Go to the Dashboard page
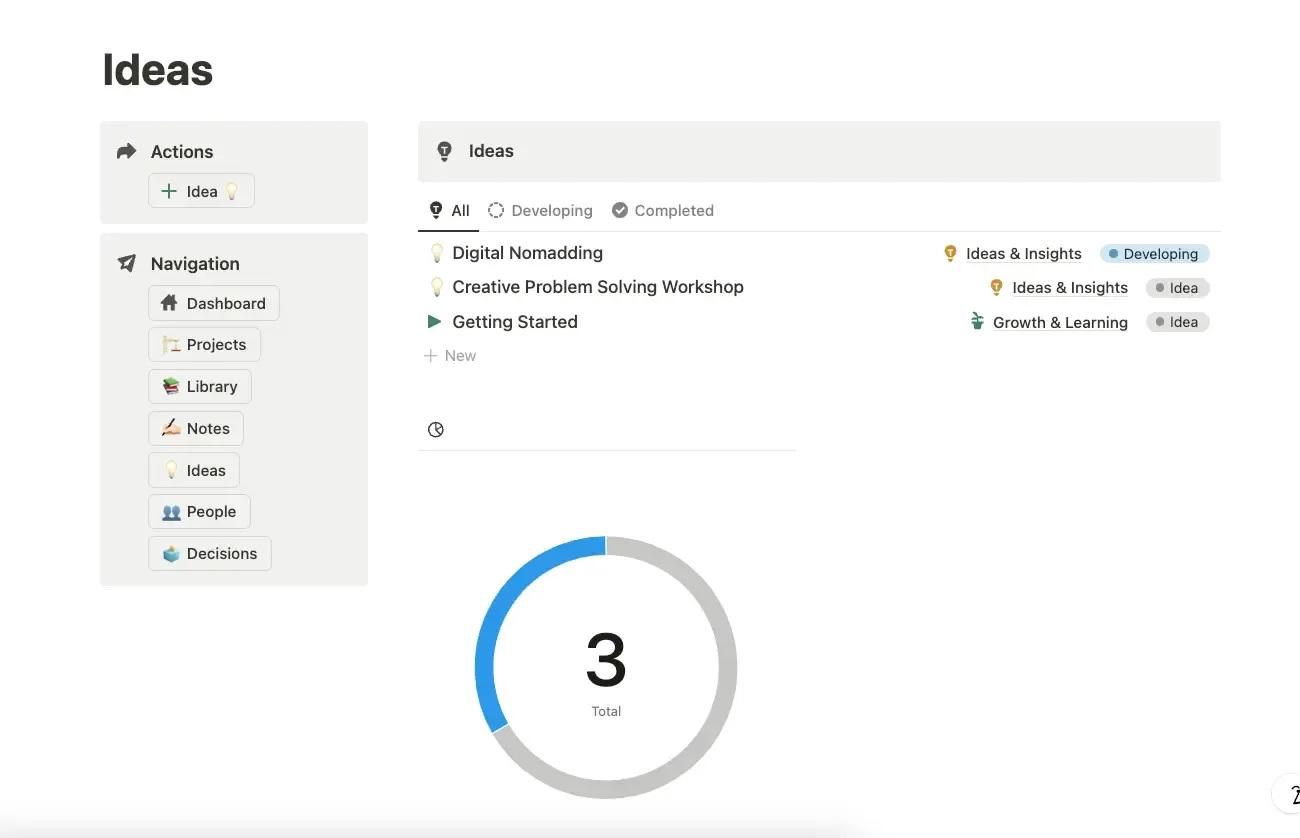The height and width of the screenshot is (838, 1300). pos(213,303)
